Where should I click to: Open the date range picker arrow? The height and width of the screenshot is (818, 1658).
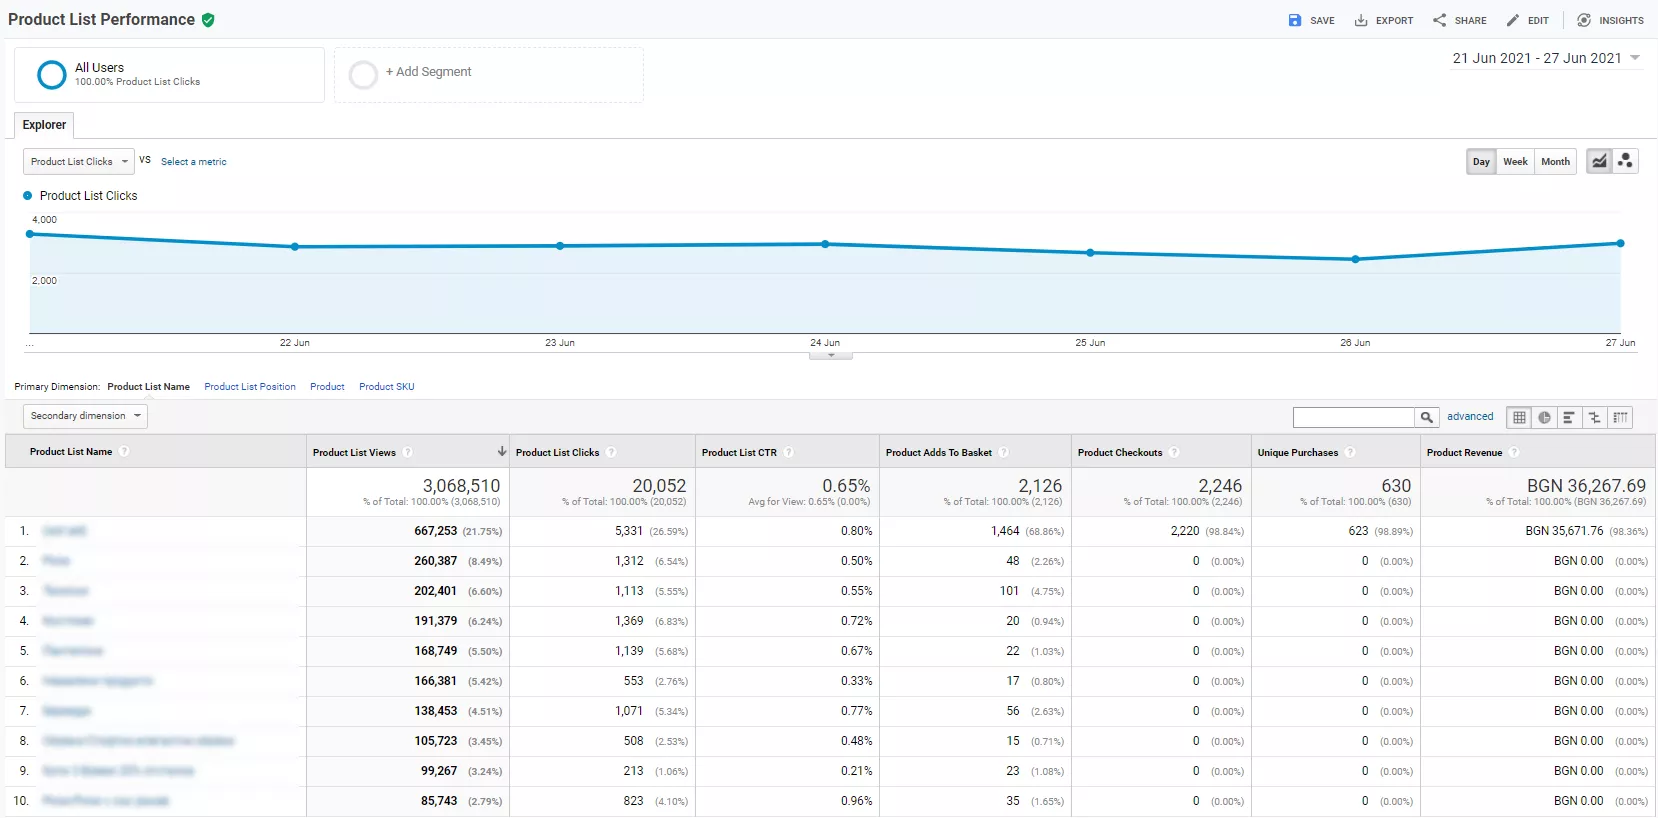(1635, 58)
